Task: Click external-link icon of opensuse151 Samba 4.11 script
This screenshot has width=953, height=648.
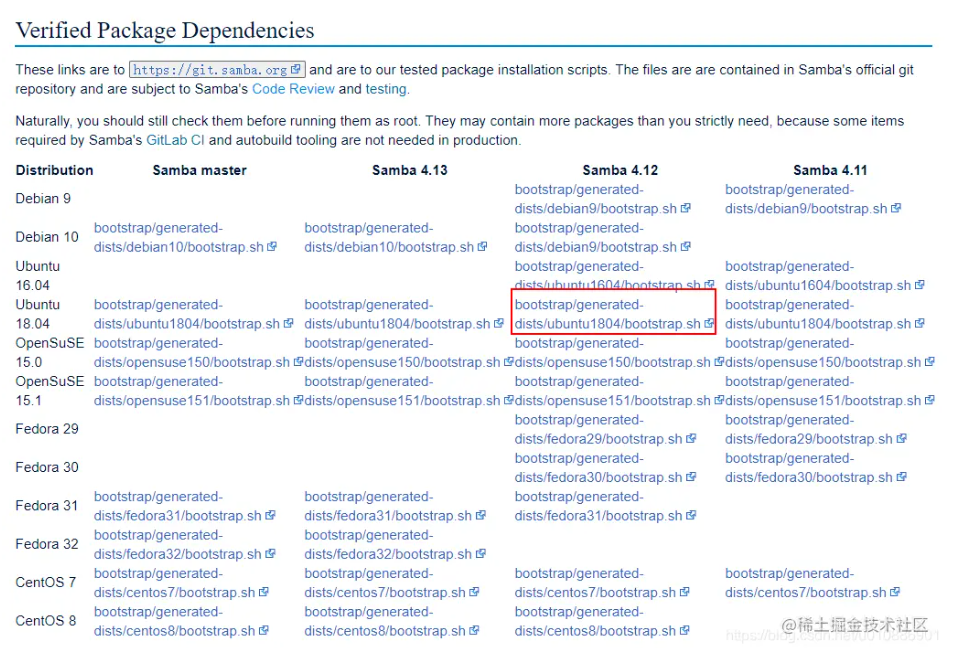Action: [x=929, y=399]
